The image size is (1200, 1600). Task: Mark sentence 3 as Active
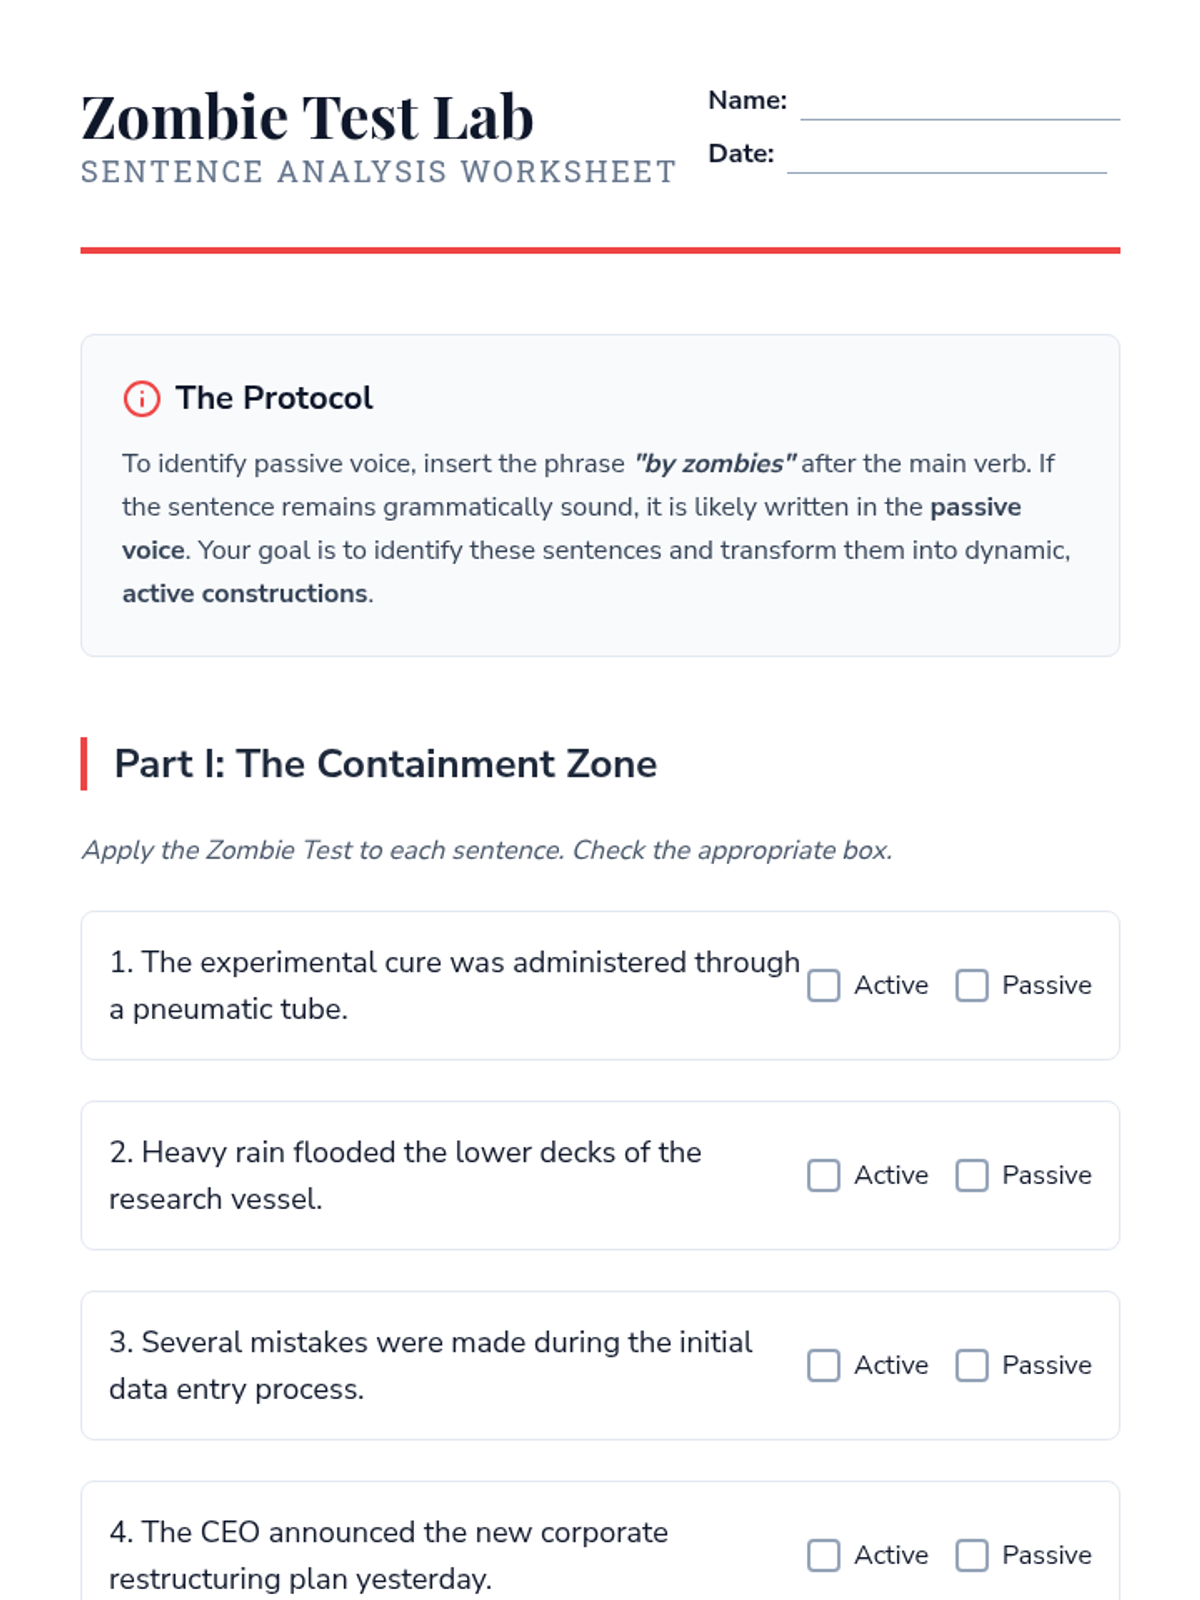click(823, 1365)
